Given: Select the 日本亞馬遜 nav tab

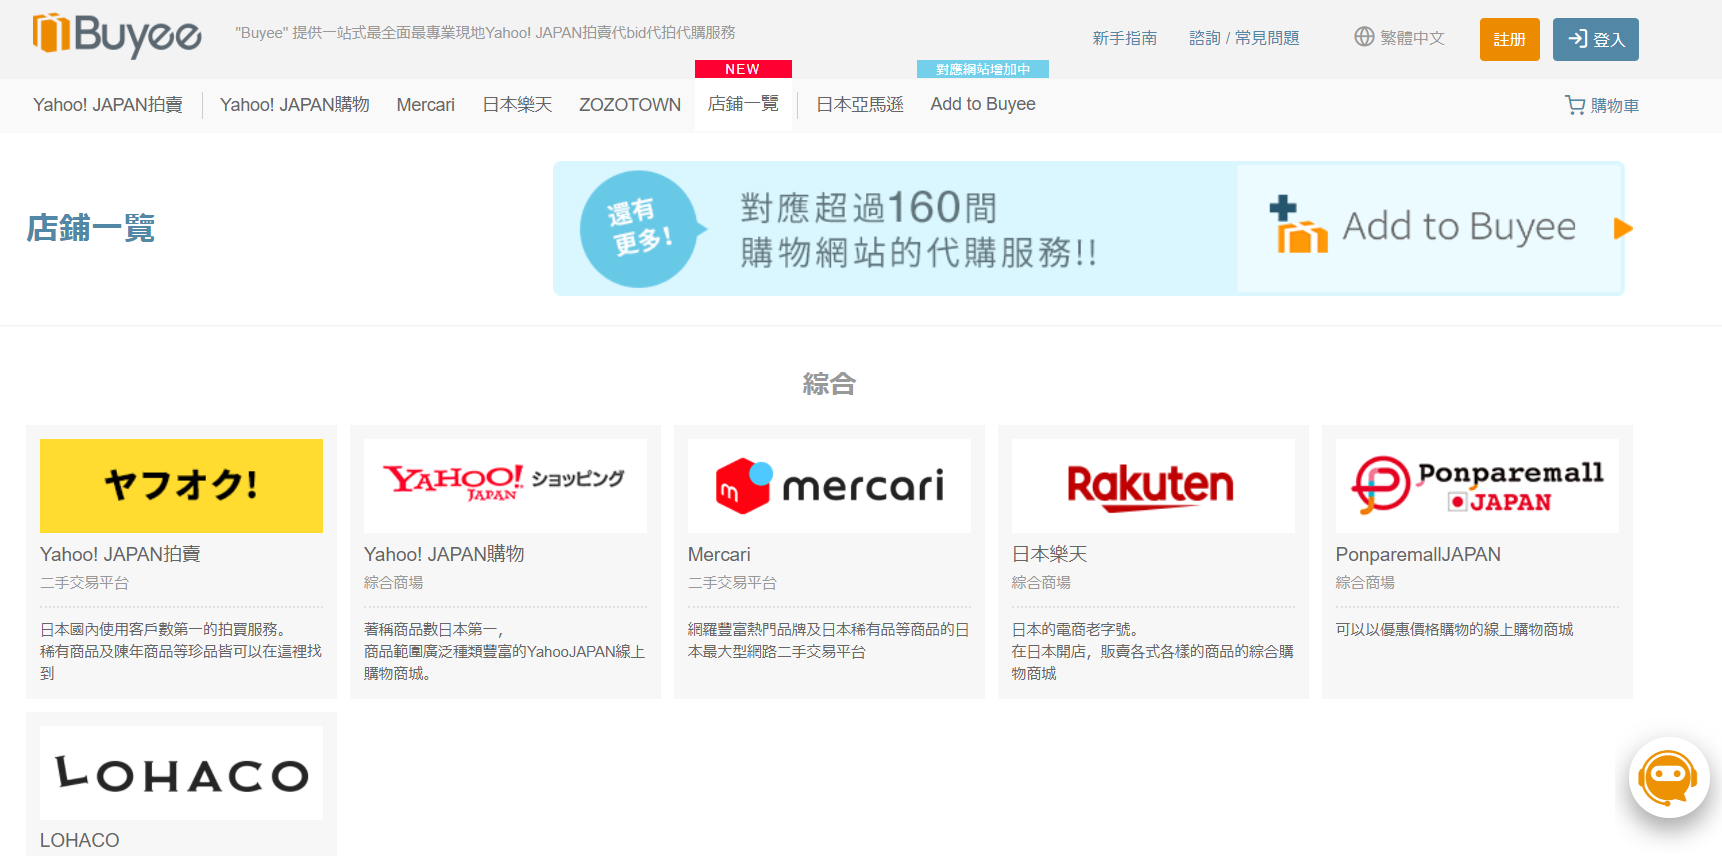Looking at the screenshot, I should point(859,105).
